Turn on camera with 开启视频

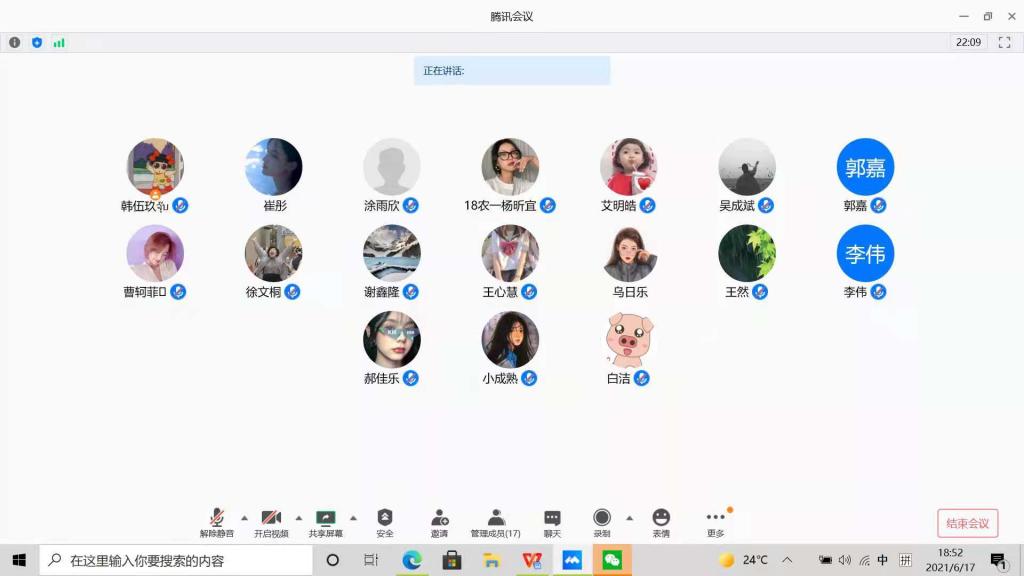tap(270, 521)
